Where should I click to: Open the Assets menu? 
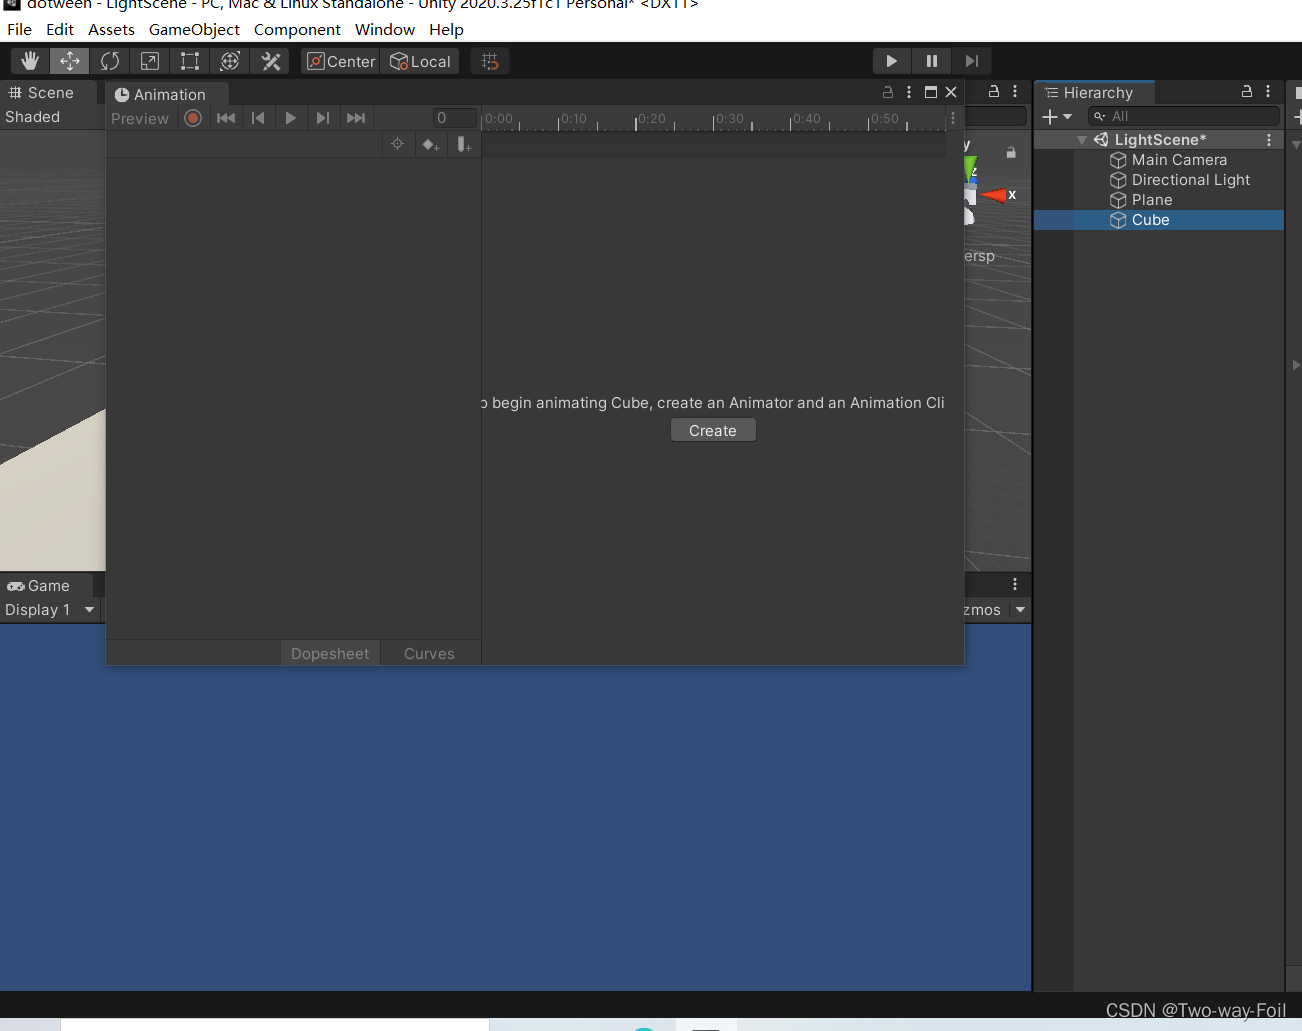[x=111, y=30]
